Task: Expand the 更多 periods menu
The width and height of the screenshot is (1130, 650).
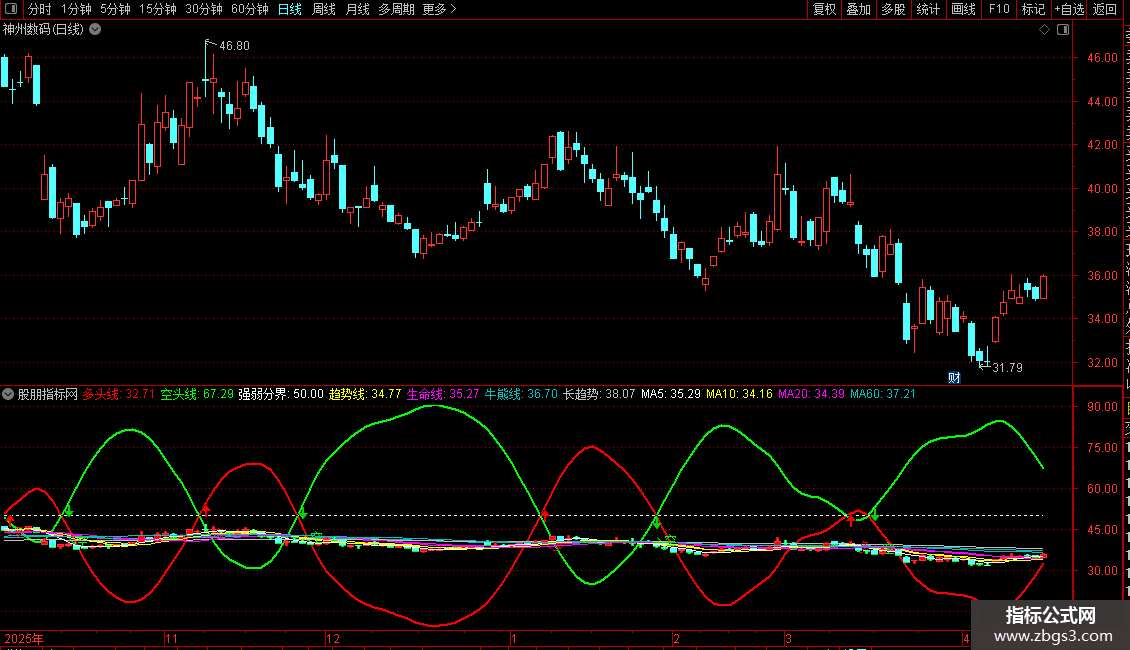Action: (439, 9)
